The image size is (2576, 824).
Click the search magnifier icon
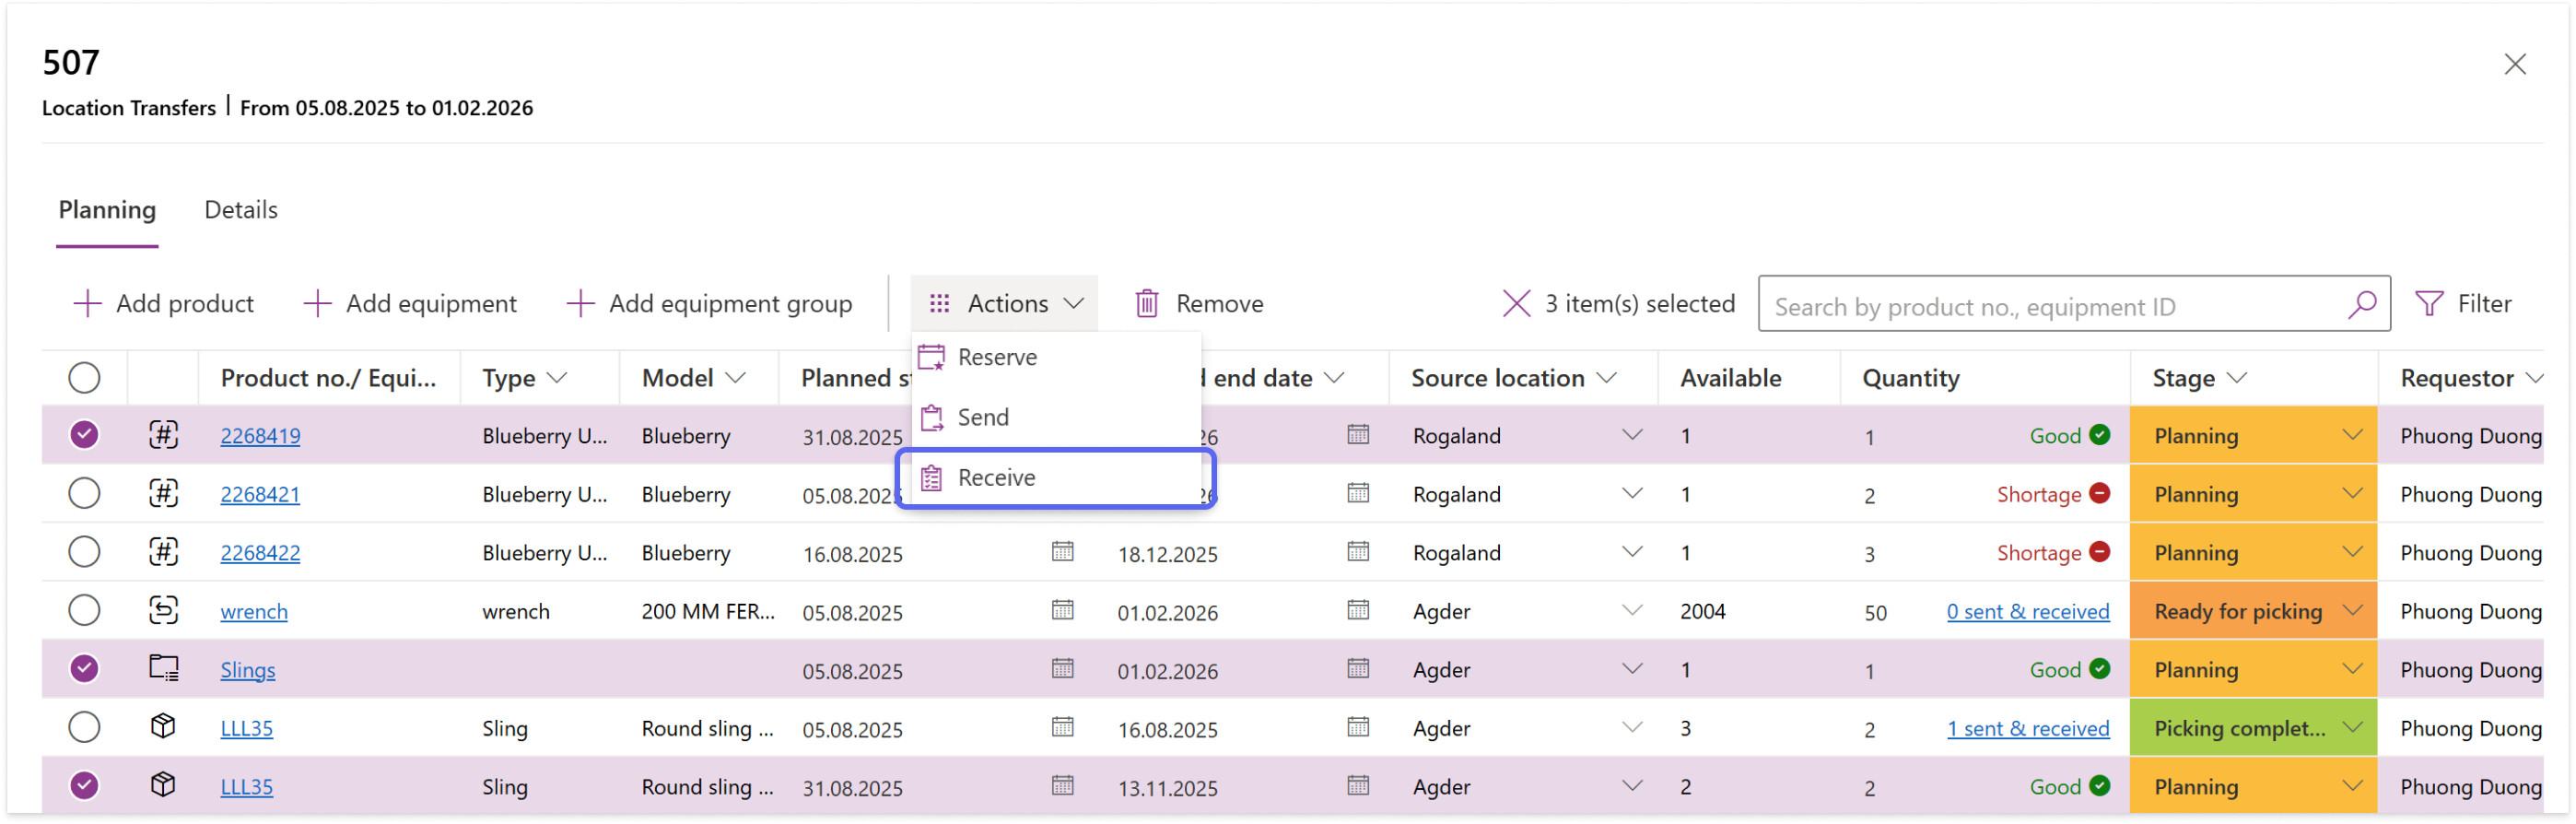click(x=2361, y=305)
